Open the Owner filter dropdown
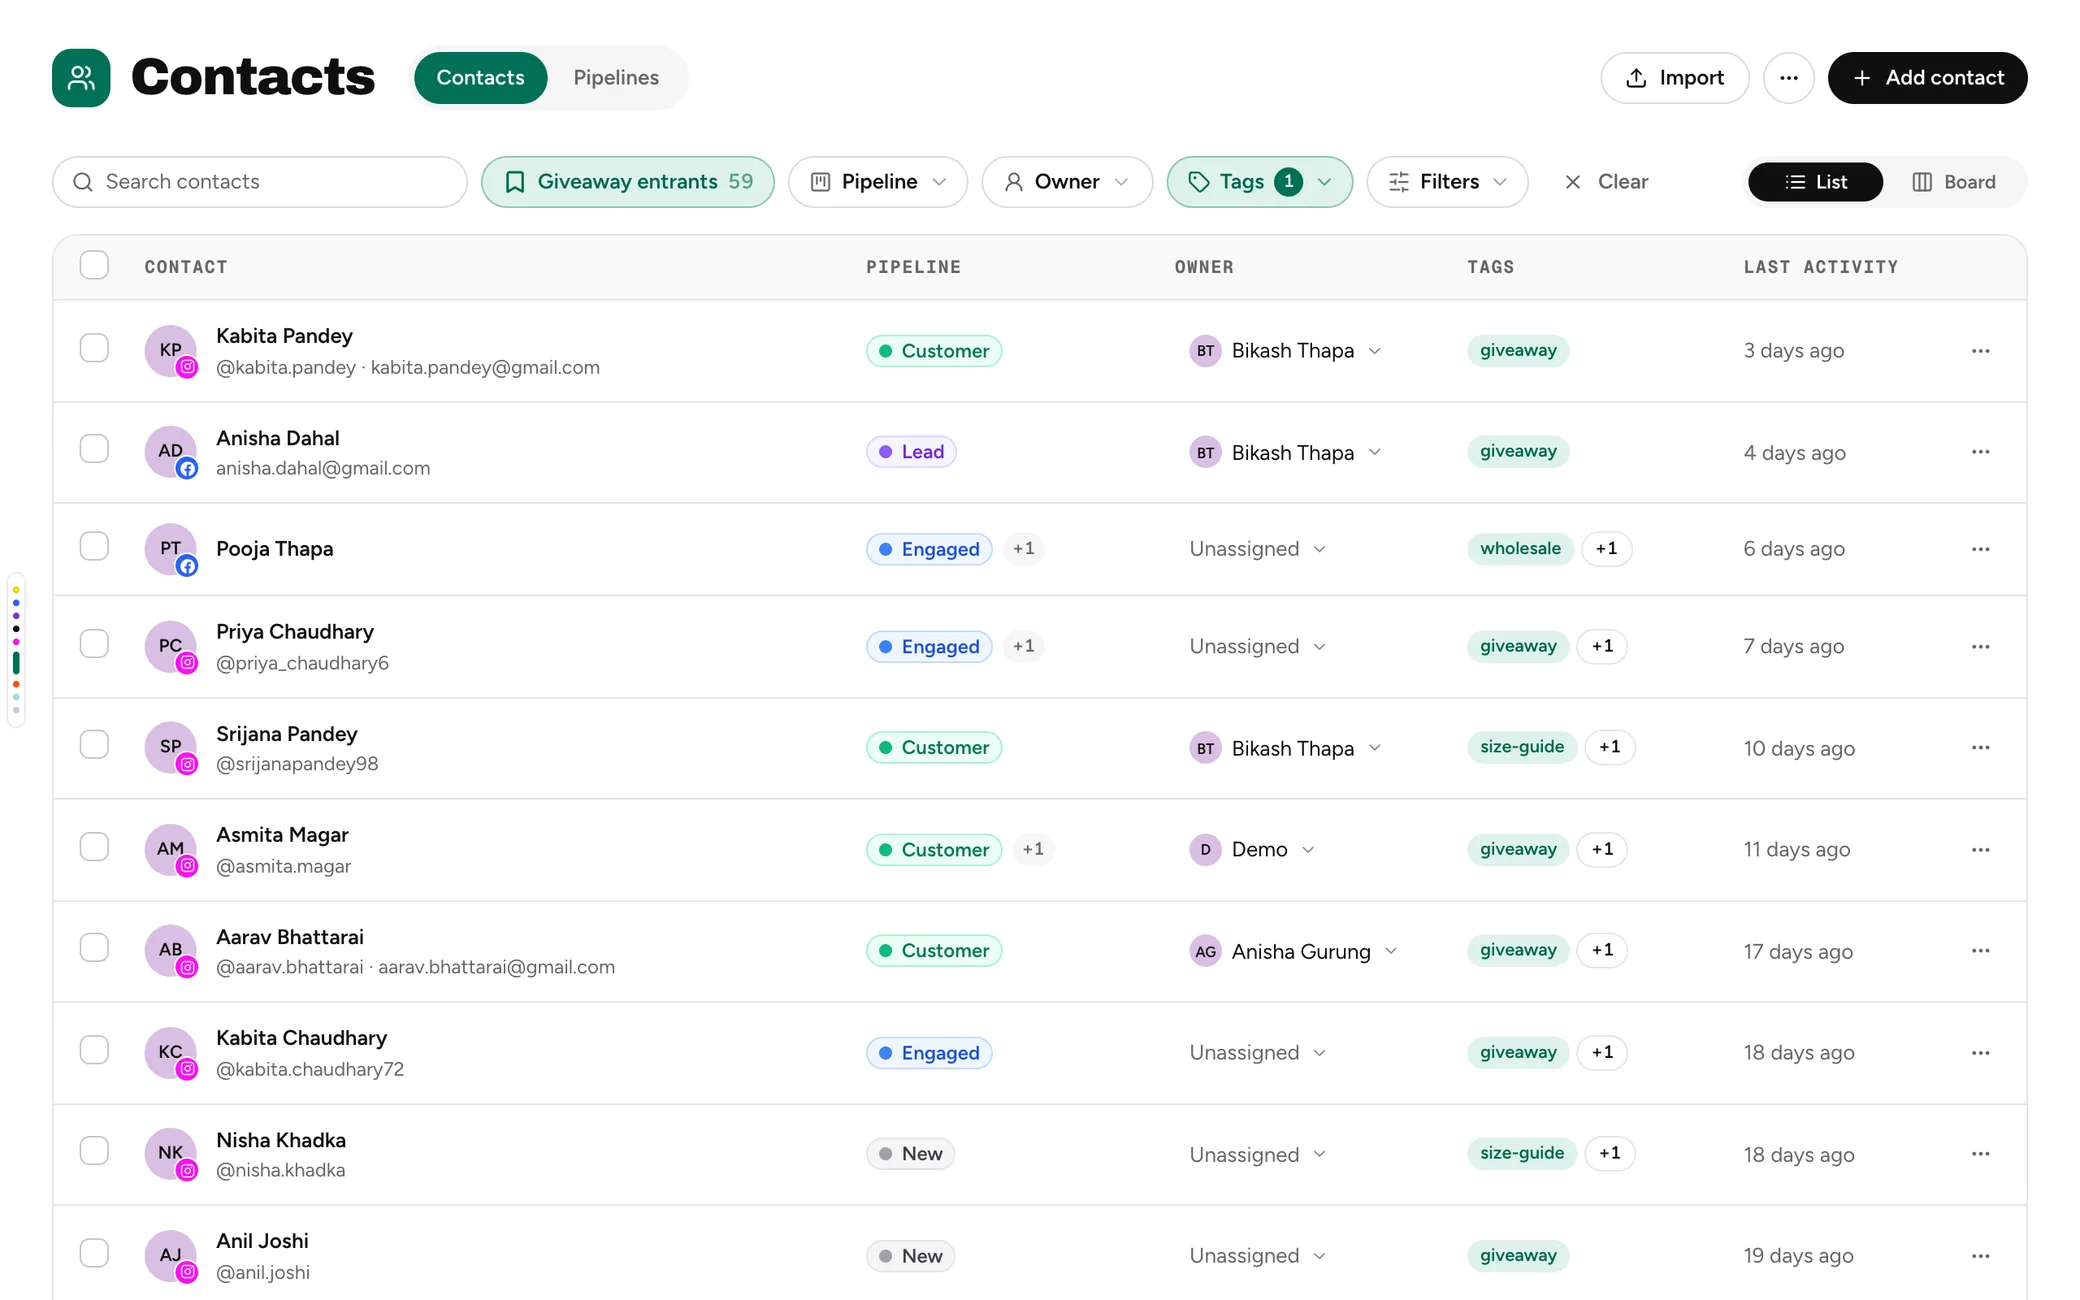The image size is (2080, 1300). click(x=1067, y=182)
